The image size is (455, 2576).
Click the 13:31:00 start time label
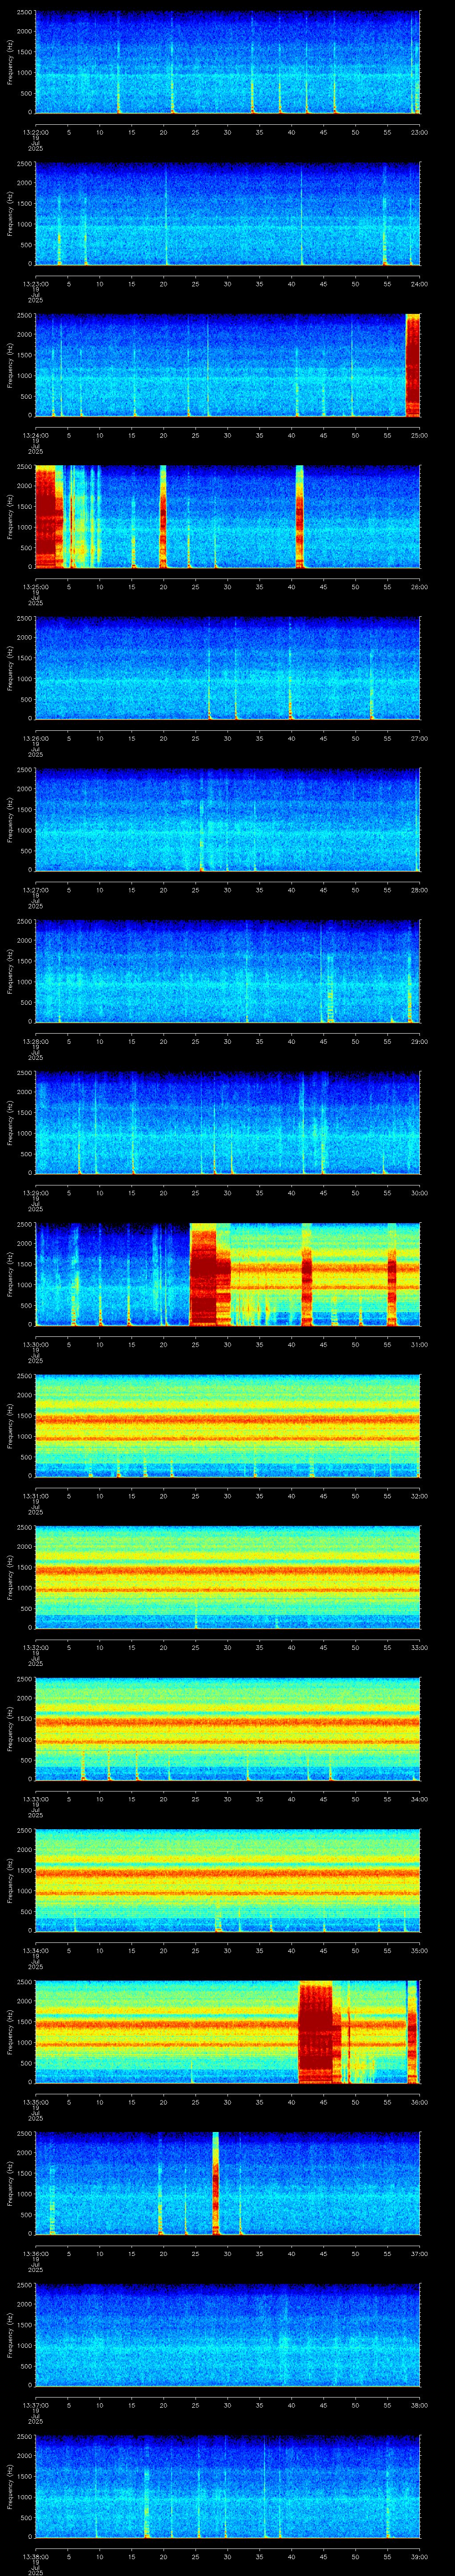35,1495
